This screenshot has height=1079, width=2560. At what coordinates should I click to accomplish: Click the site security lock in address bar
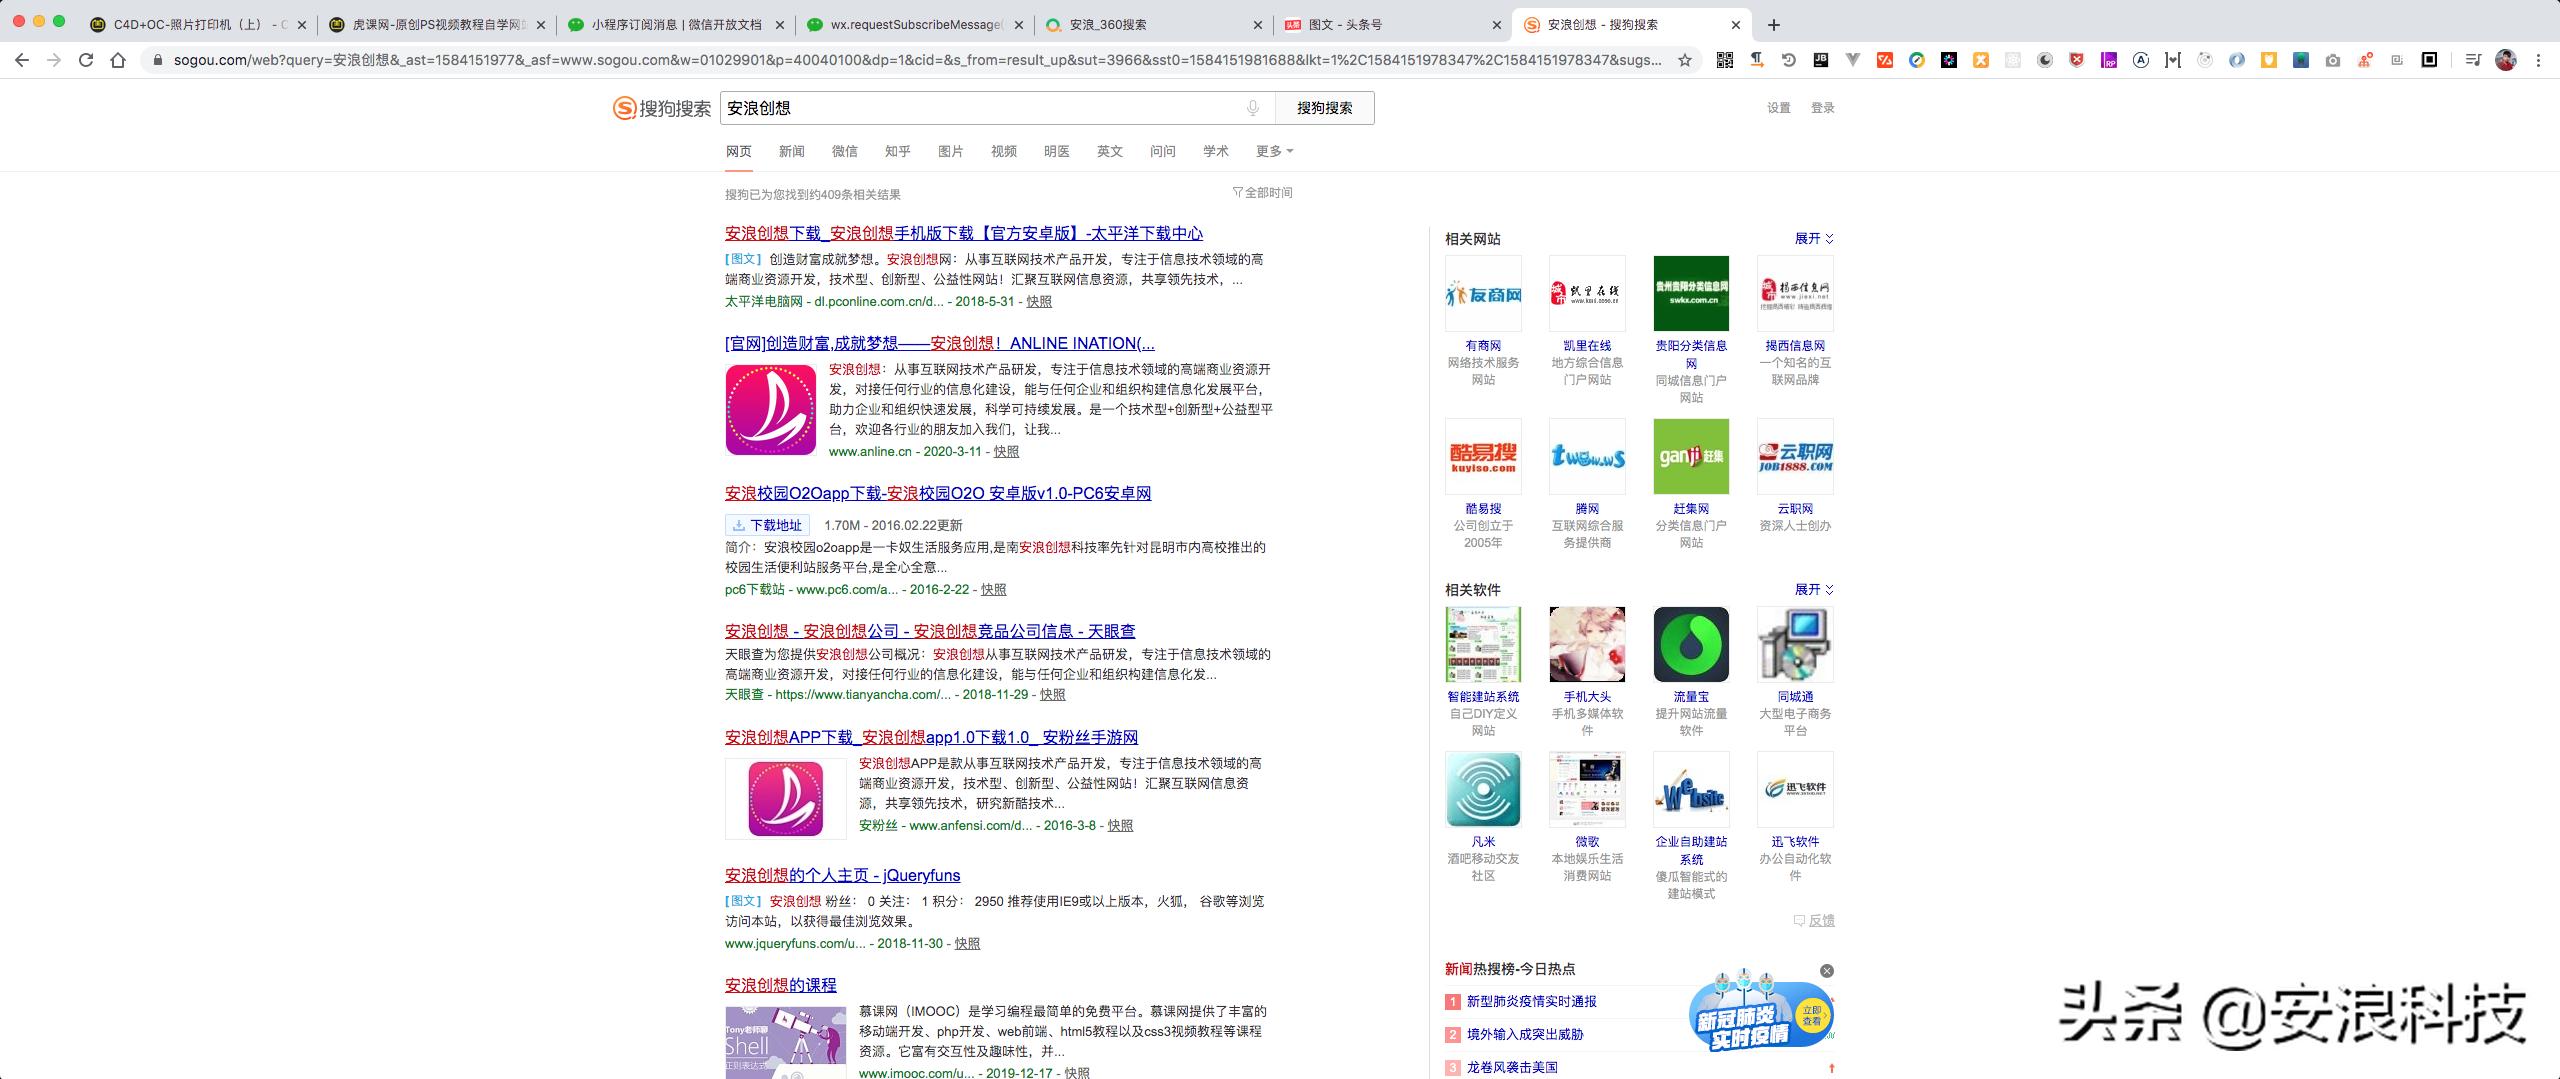pyautogui.click(x=158, y=60)
